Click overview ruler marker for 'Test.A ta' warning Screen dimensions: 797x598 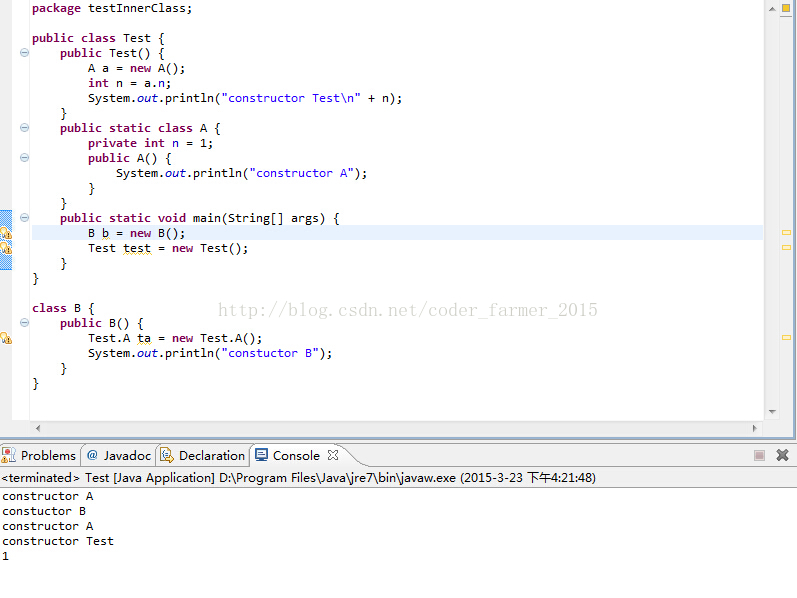point(786,337)
